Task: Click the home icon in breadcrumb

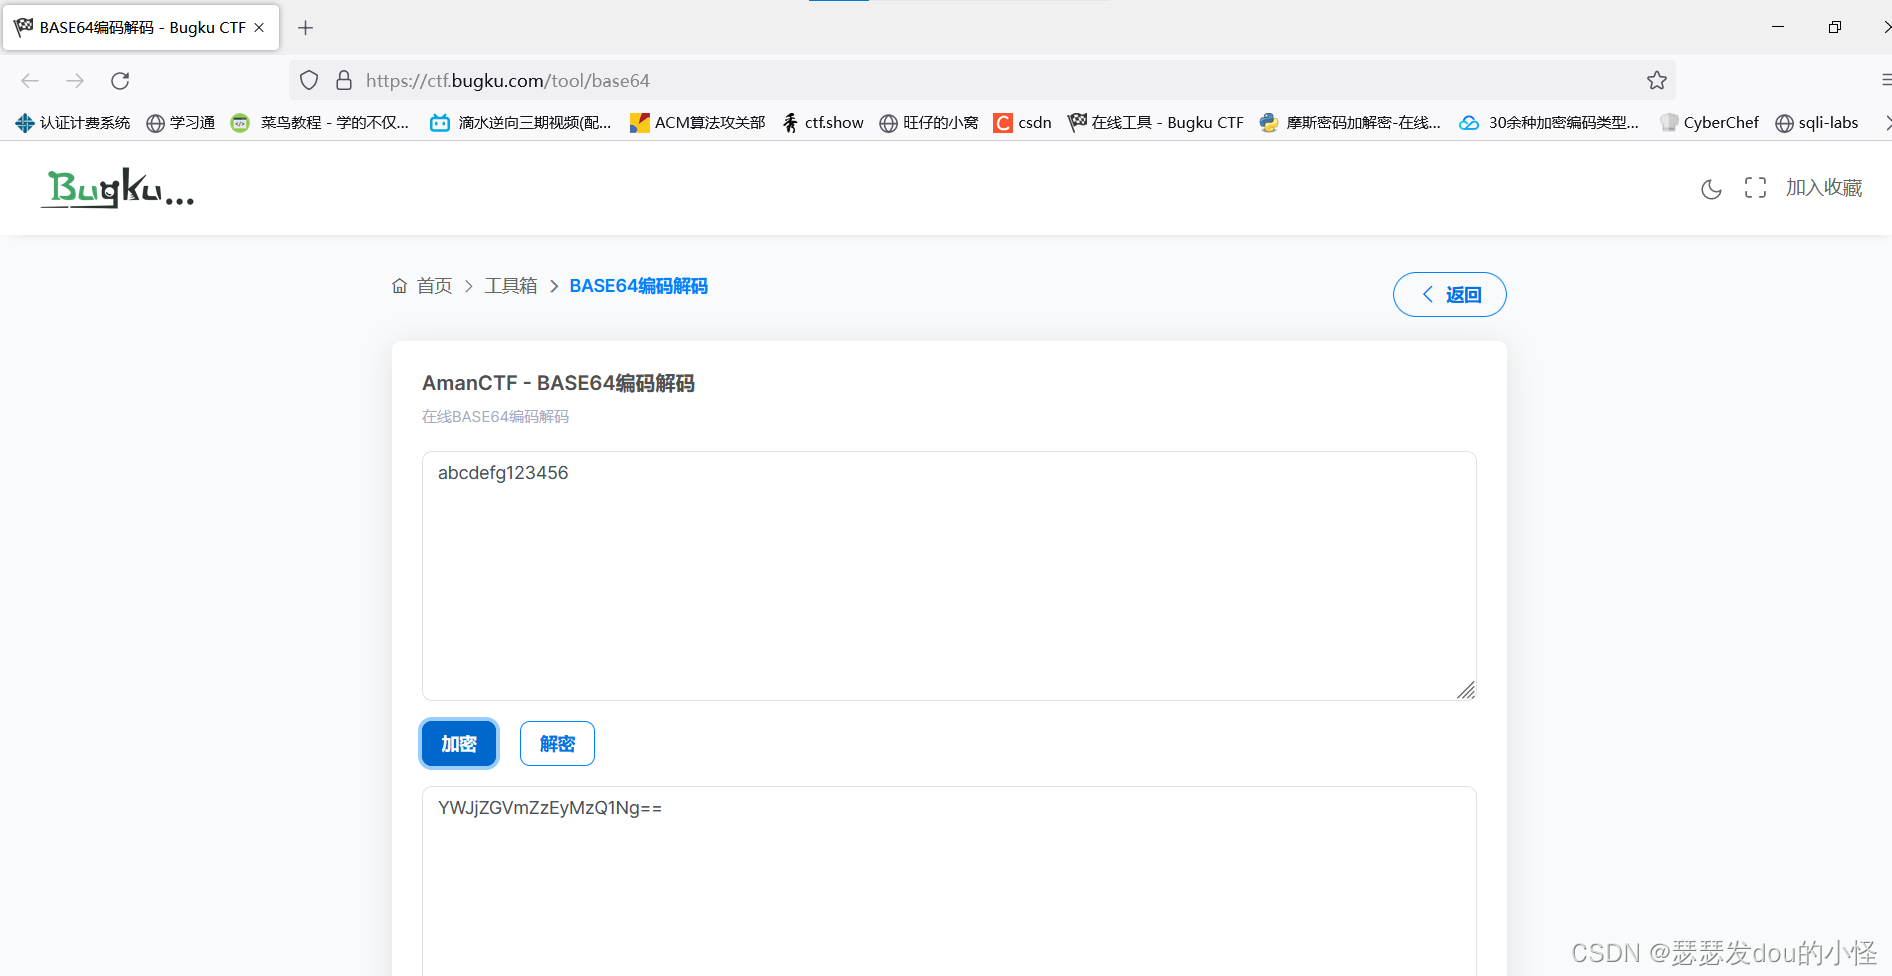Action: 399,286
